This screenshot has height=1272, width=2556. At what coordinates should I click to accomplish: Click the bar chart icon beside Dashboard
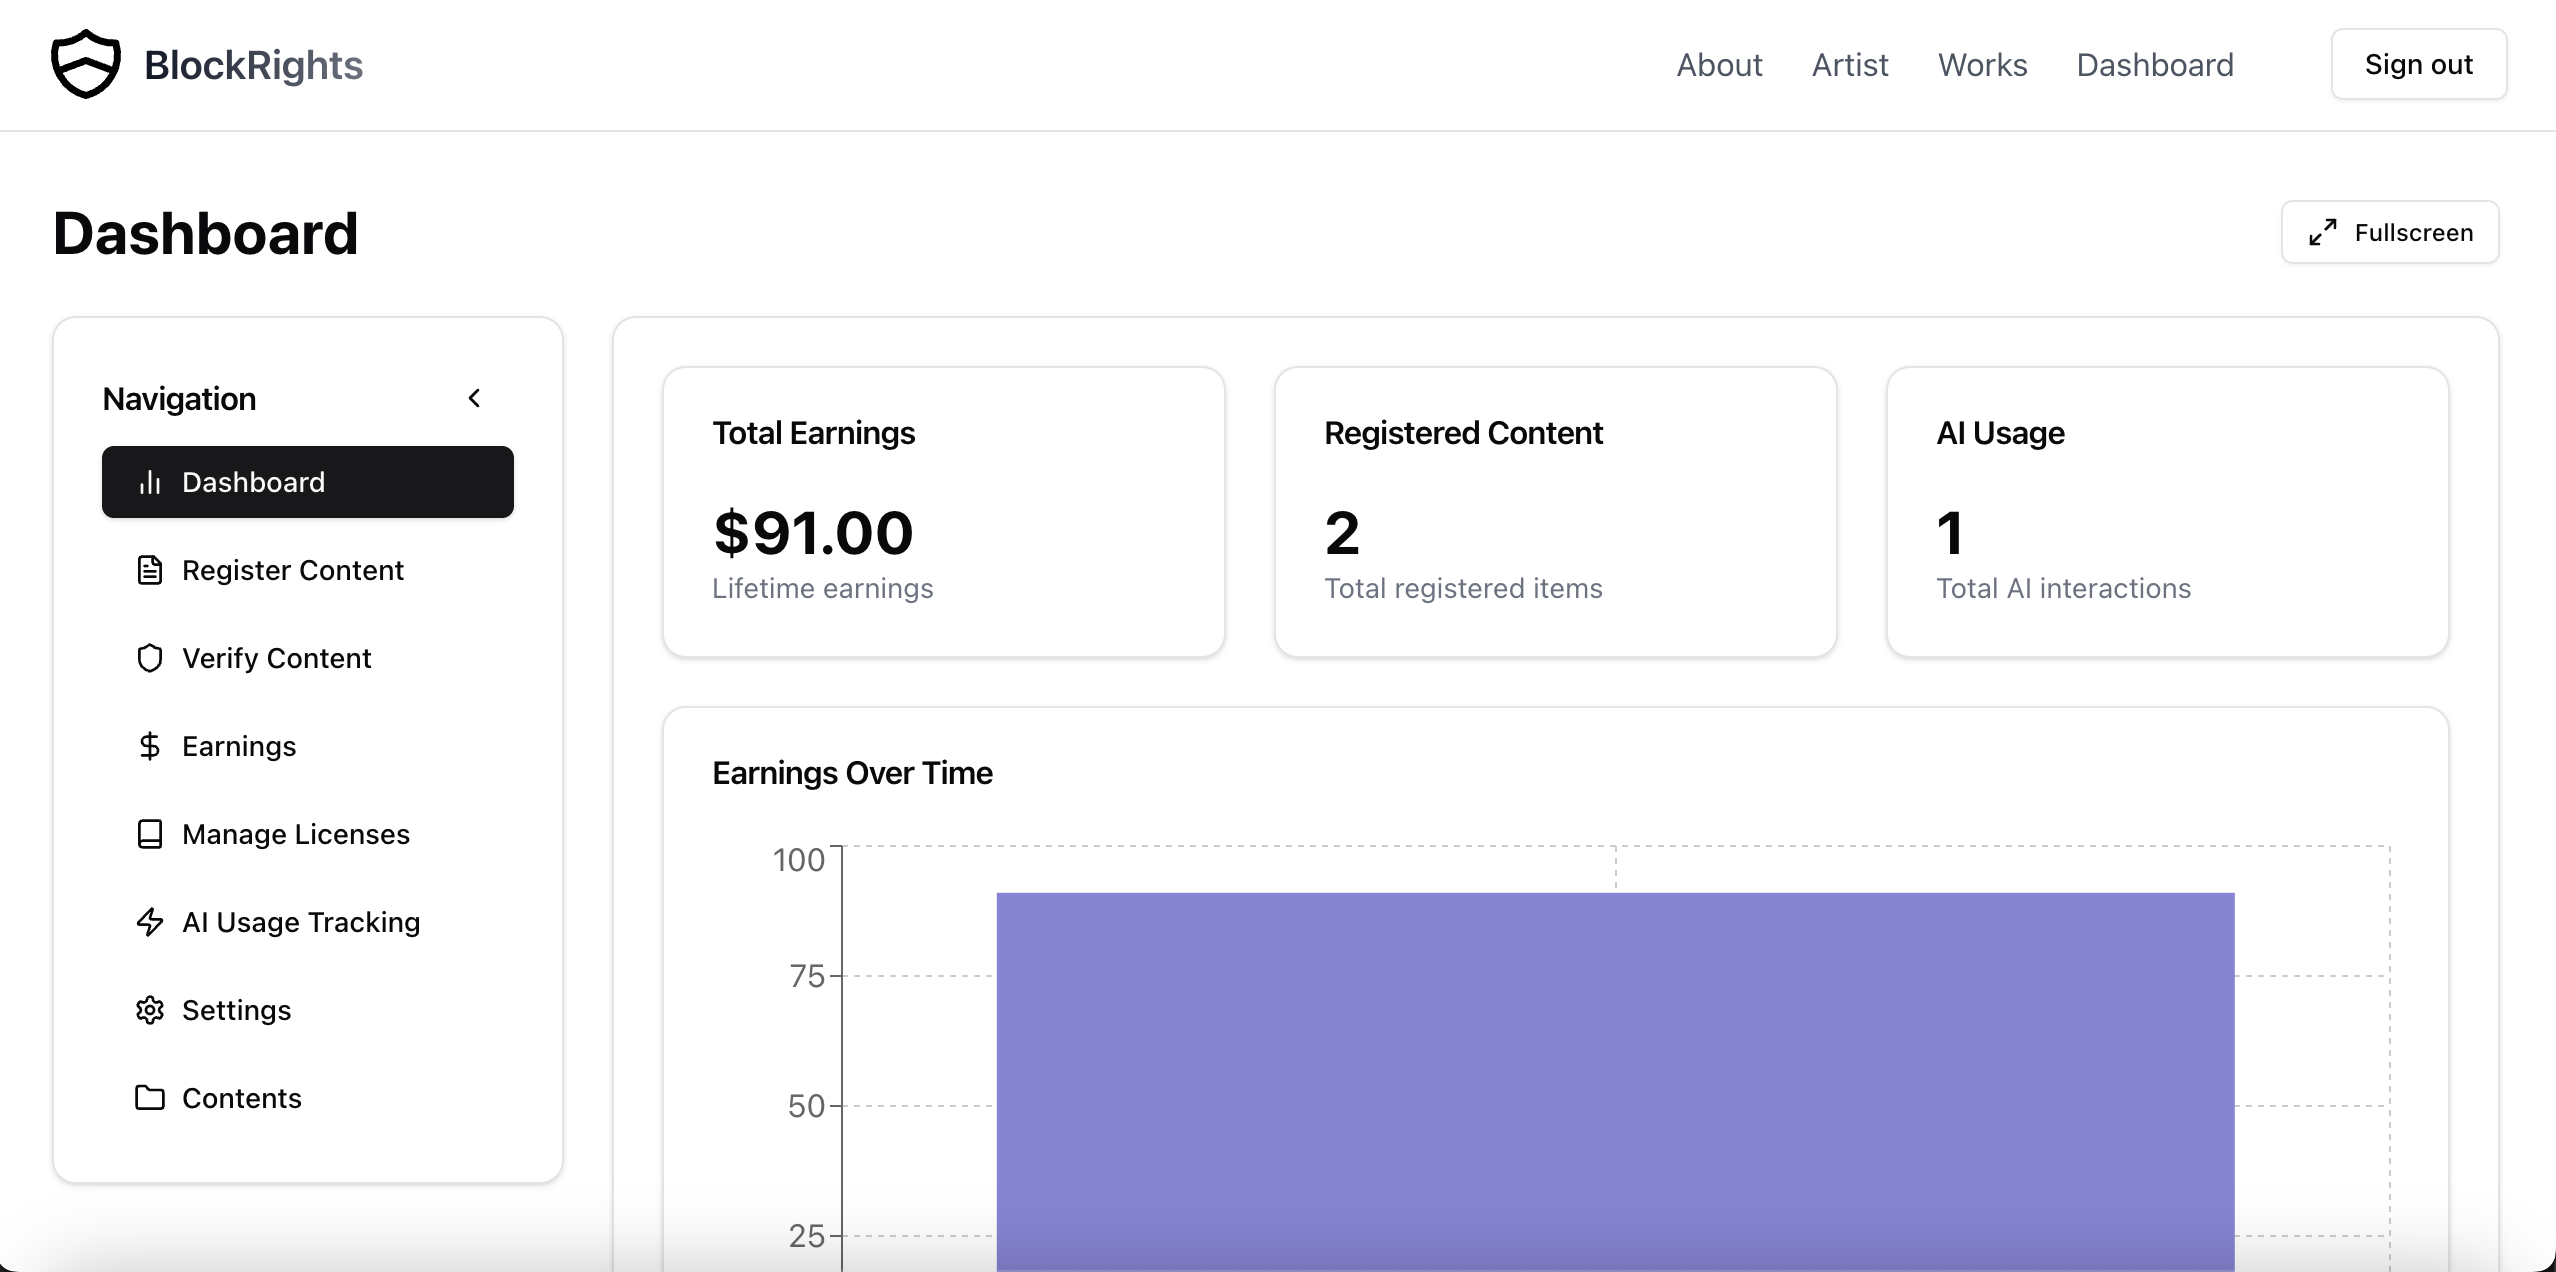[150, 483]
